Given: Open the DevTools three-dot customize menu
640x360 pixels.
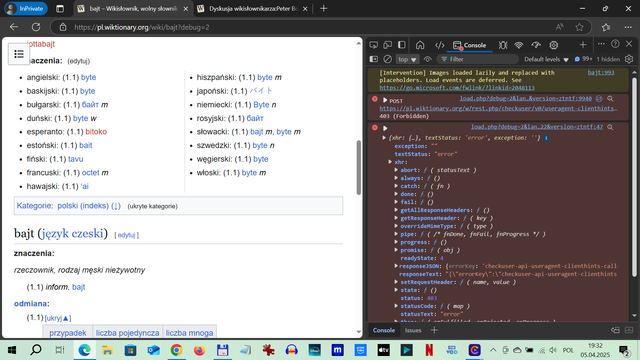Looking at the screenshot, I should 601,44.
